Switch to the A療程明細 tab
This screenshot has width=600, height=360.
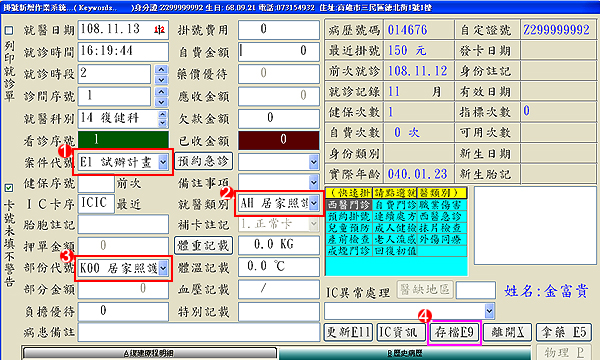pos(150,353)
